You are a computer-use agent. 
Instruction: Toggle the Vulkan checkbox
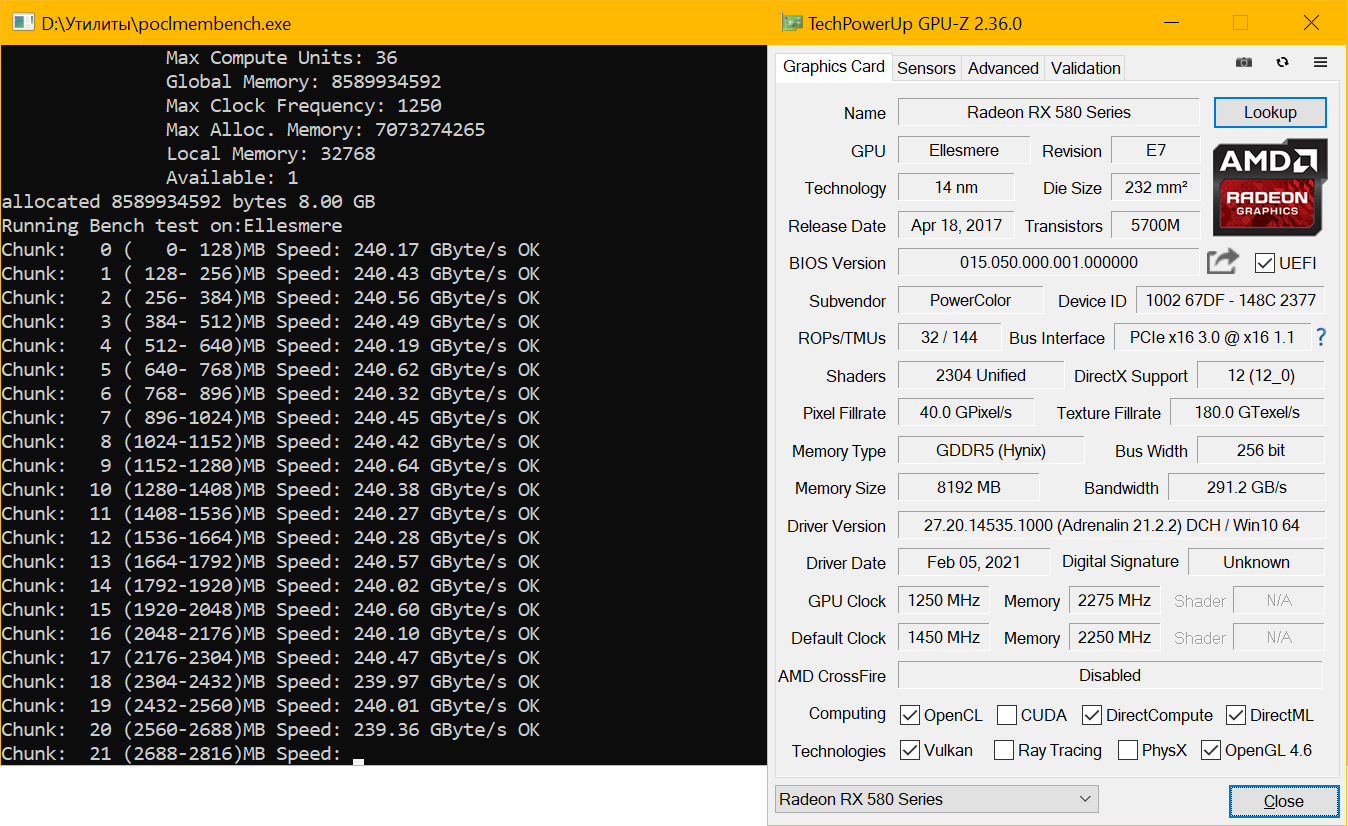(x=910, y=750)
